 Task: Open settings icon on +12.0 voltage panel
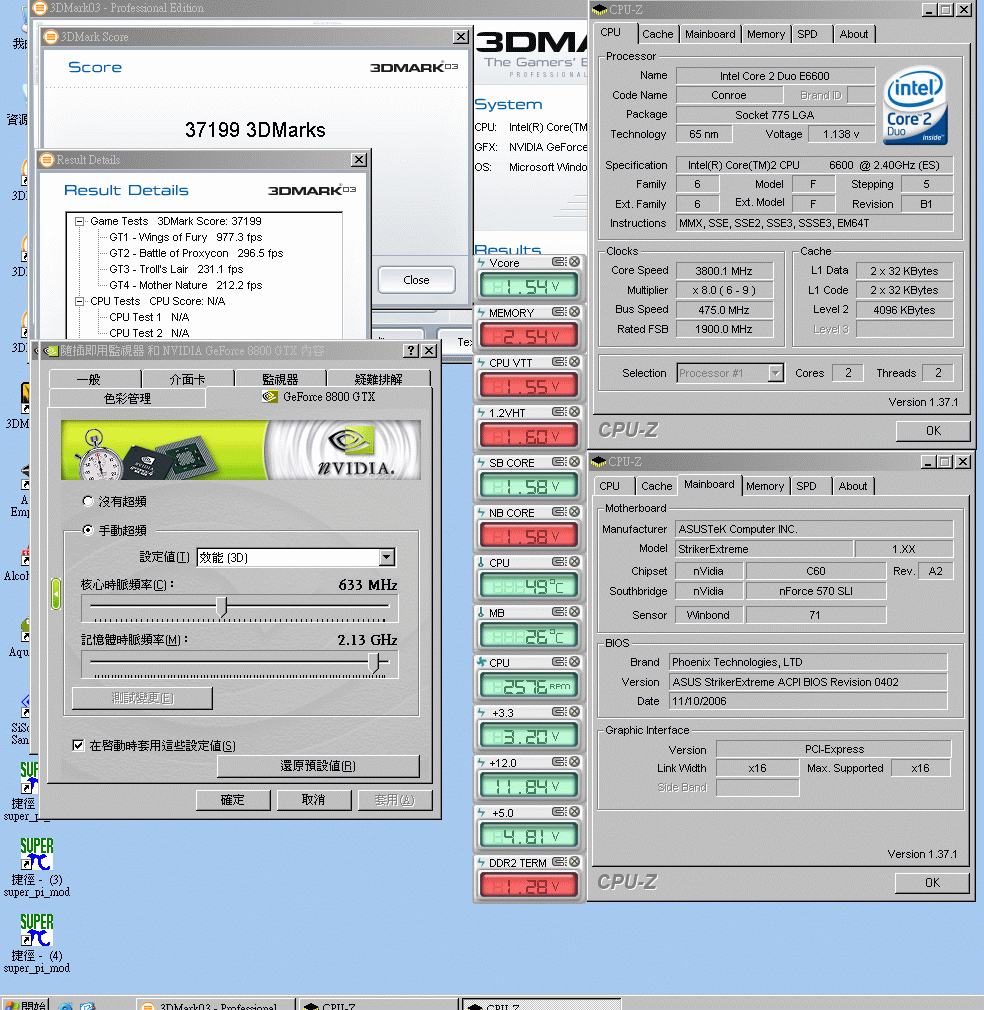(x=558, y=762)
